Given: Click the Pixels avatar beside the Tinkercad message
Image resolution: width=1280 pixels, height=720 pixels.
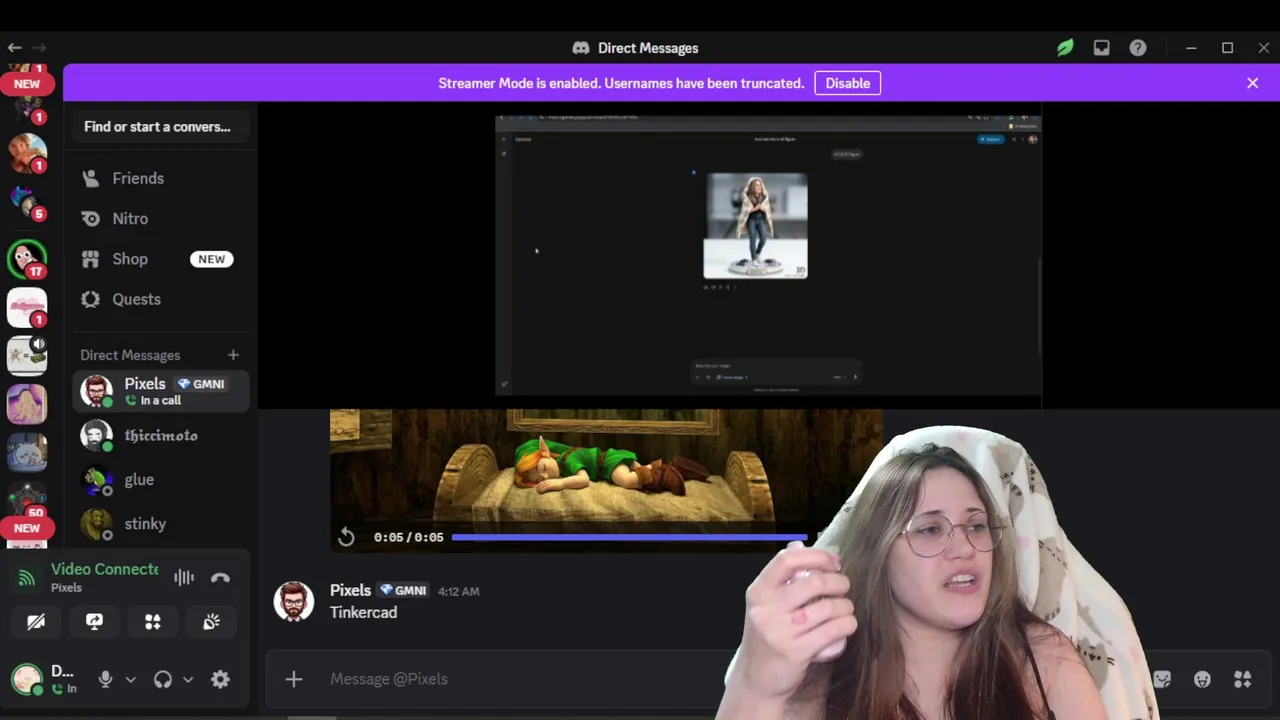Looking at the screenshot, I should coord(294,601).
